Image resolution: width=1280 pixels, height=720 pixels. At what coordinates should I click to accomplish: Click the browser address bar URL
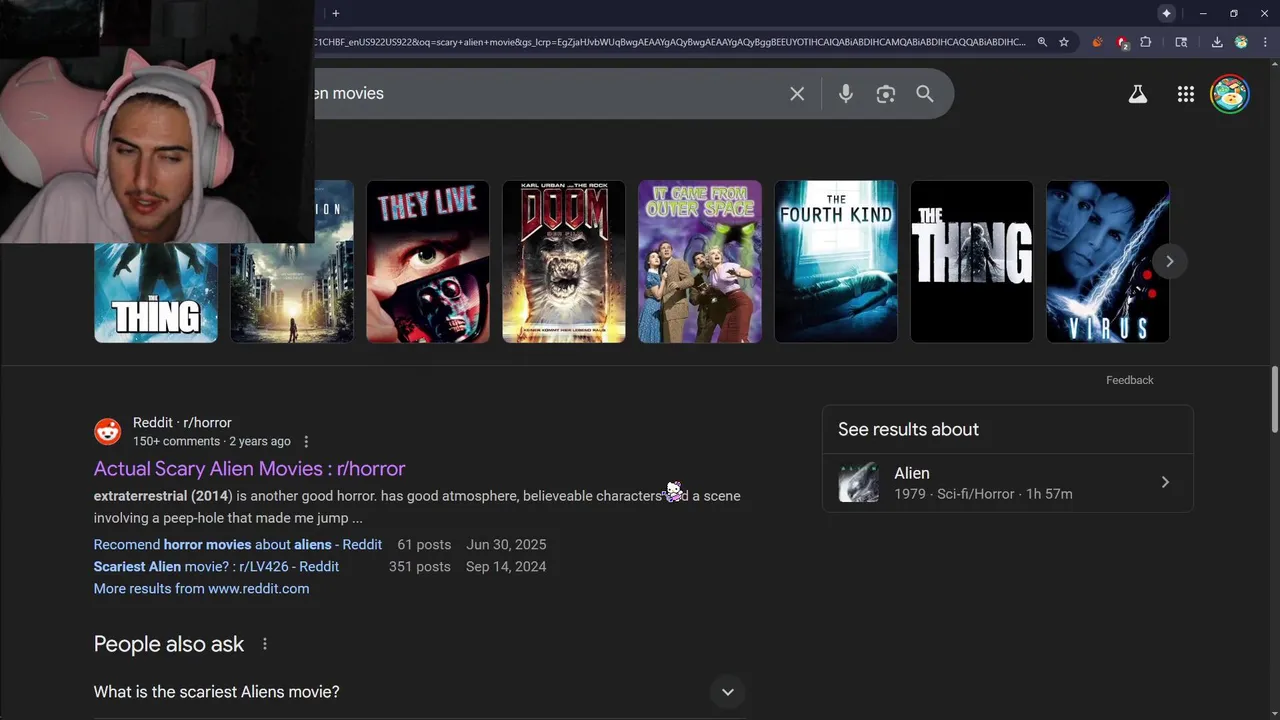coord(670,42)
